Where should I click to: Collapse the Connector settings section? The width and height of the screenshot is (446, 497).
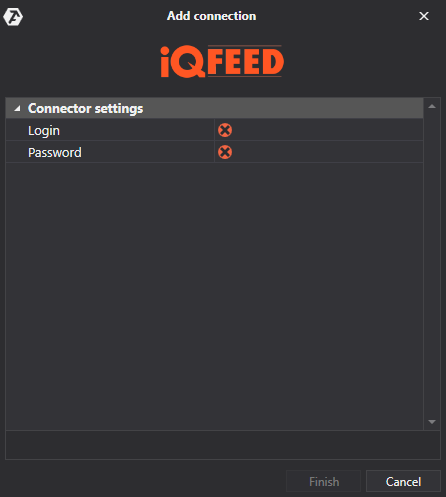point(17,108)
